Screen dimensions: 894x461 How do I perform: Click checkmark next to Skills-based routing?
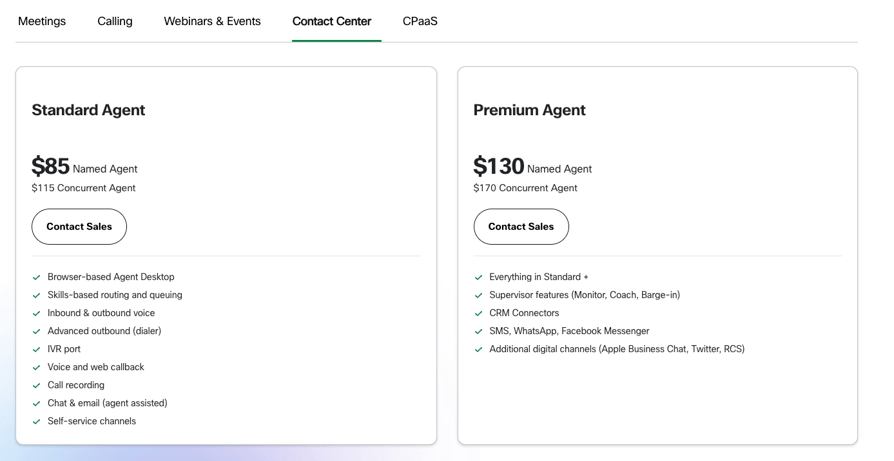tap(36, 295)
